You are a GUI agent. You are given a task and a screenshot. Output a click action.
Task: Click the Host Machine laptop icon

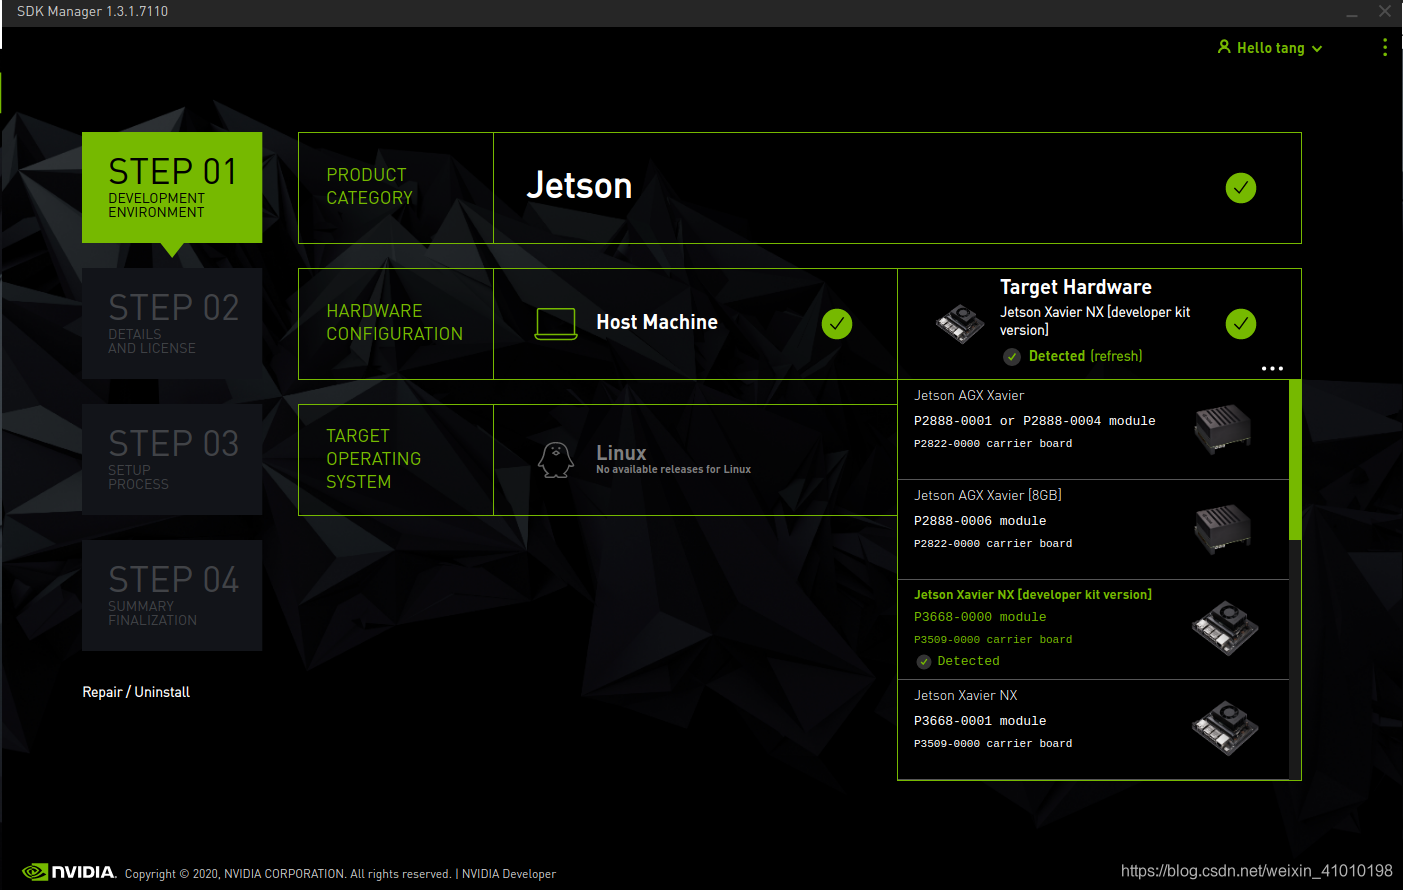point(556,324)
